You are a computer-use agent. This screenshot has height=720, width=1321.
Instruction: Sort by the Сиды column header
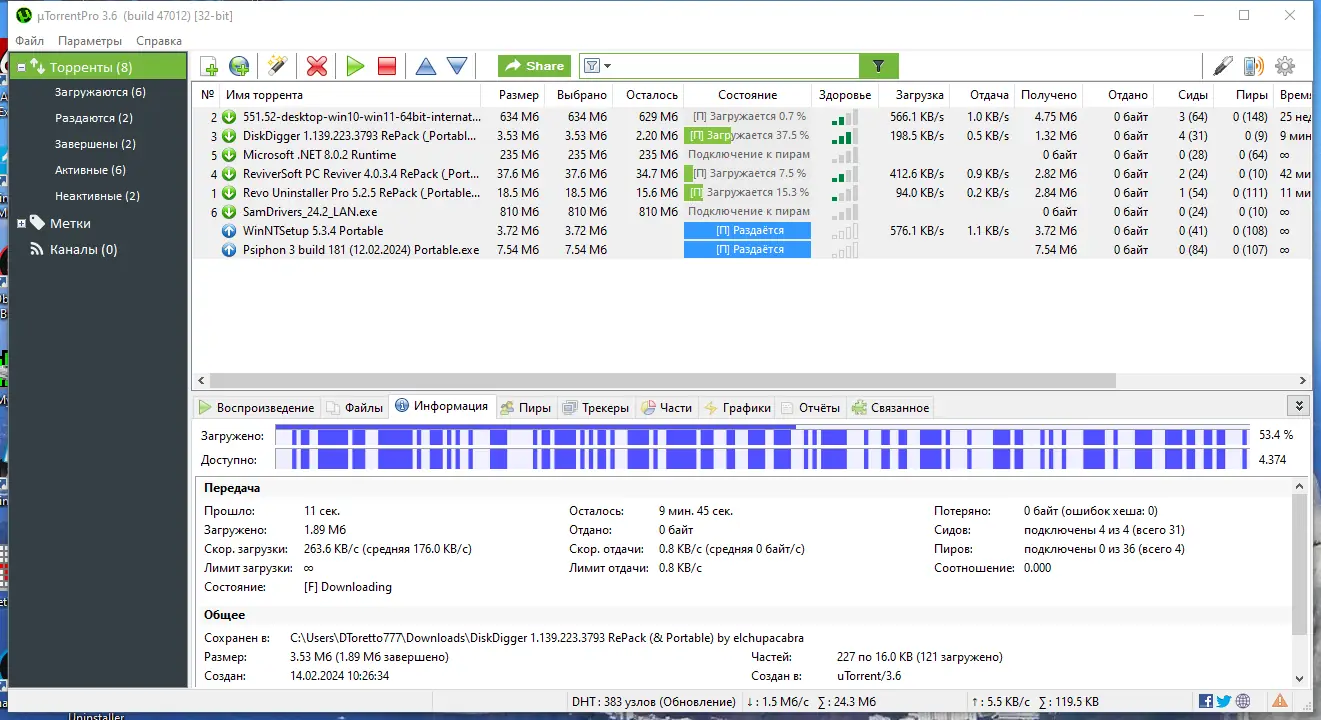coord(1182,95)
